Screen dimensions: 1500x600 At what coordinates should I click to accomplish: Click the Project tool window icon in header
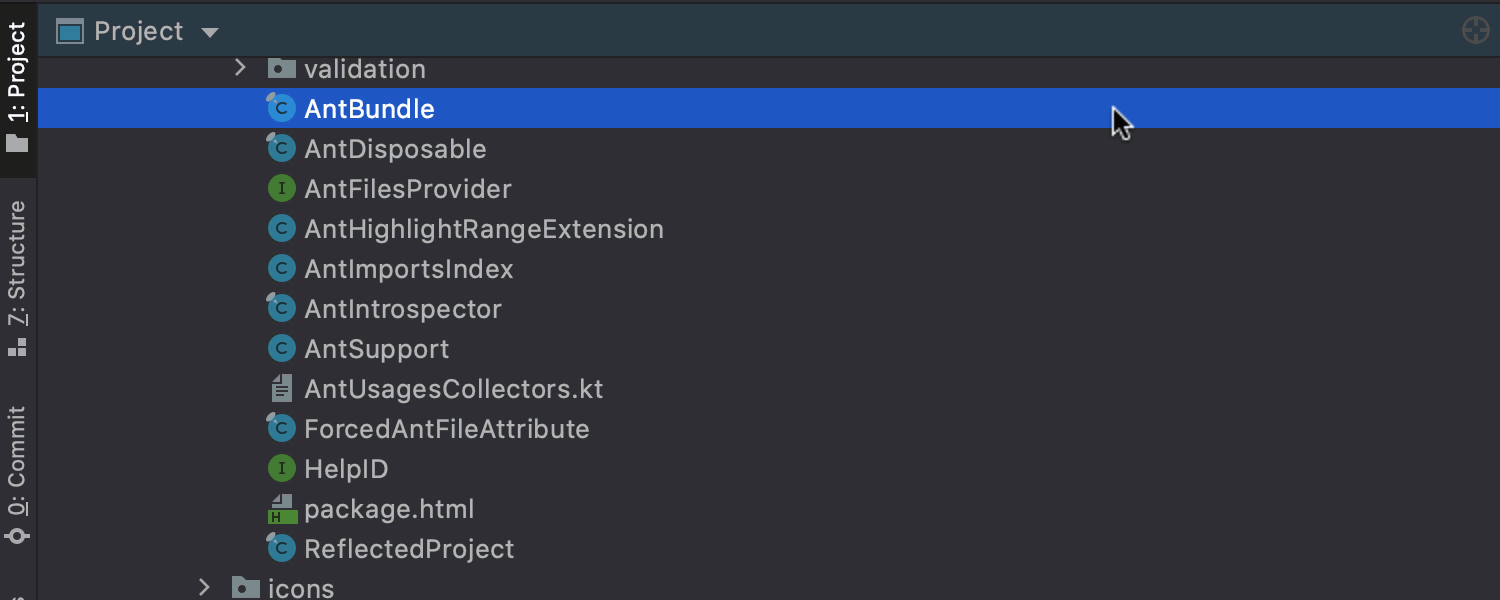point(70,31)
